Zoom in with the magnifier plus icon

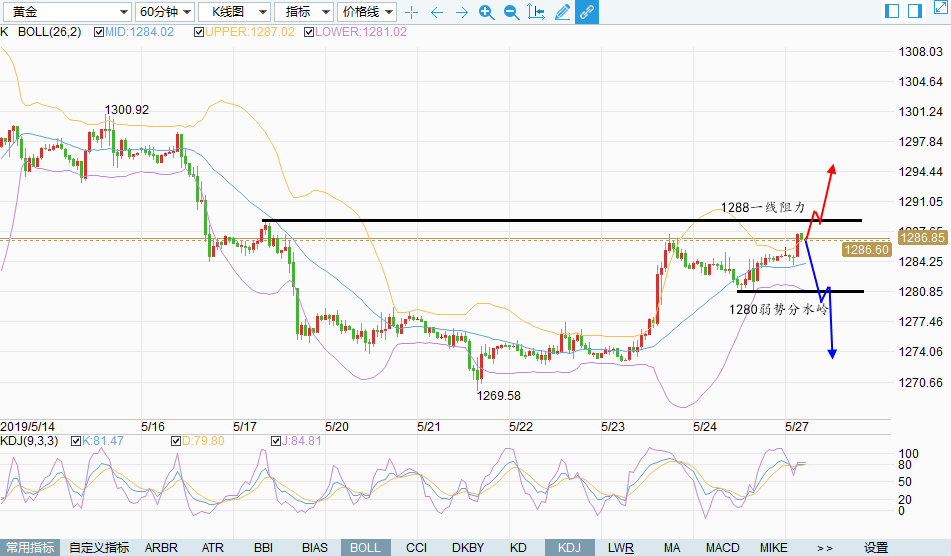[x=486, y=12]
